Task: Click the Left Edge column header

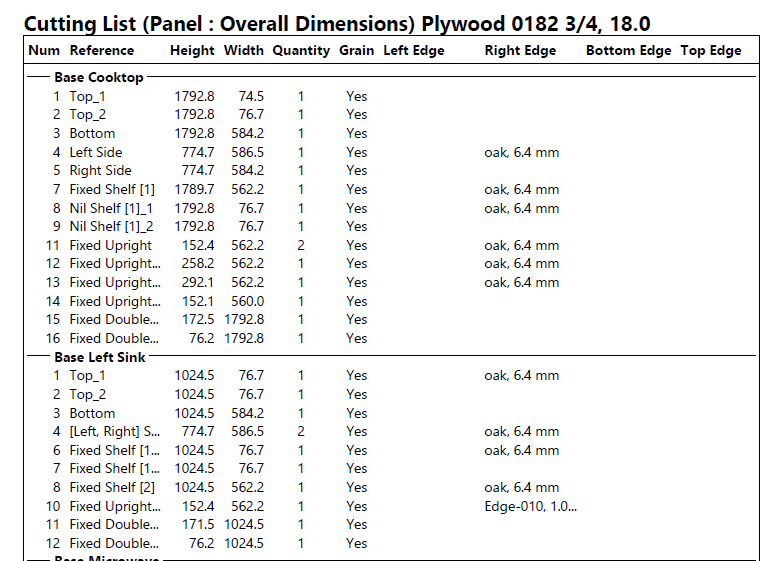Action: 414,51
